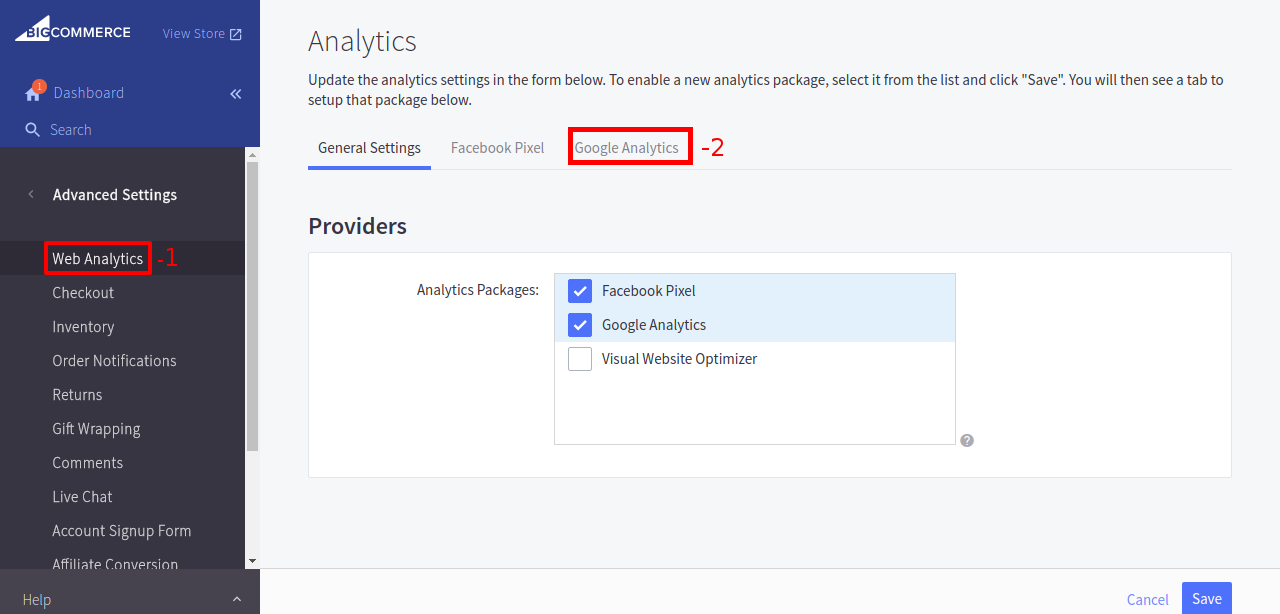Open Returns settings
The height and width of the screenshot is (614, 1280).
click(77, 395)
